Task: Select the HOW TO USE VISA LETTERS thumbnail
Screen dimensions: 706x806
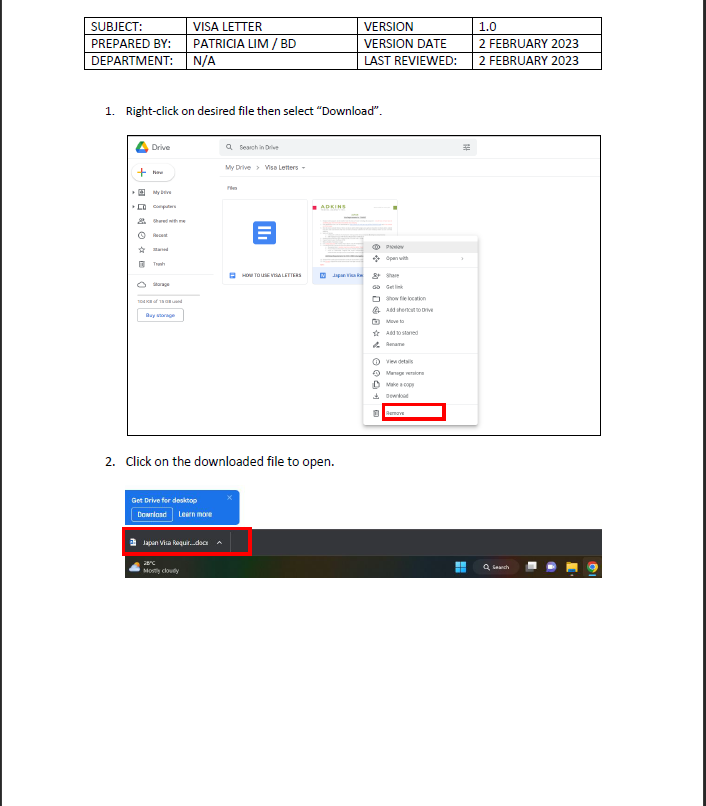Action: pos(265,233)
